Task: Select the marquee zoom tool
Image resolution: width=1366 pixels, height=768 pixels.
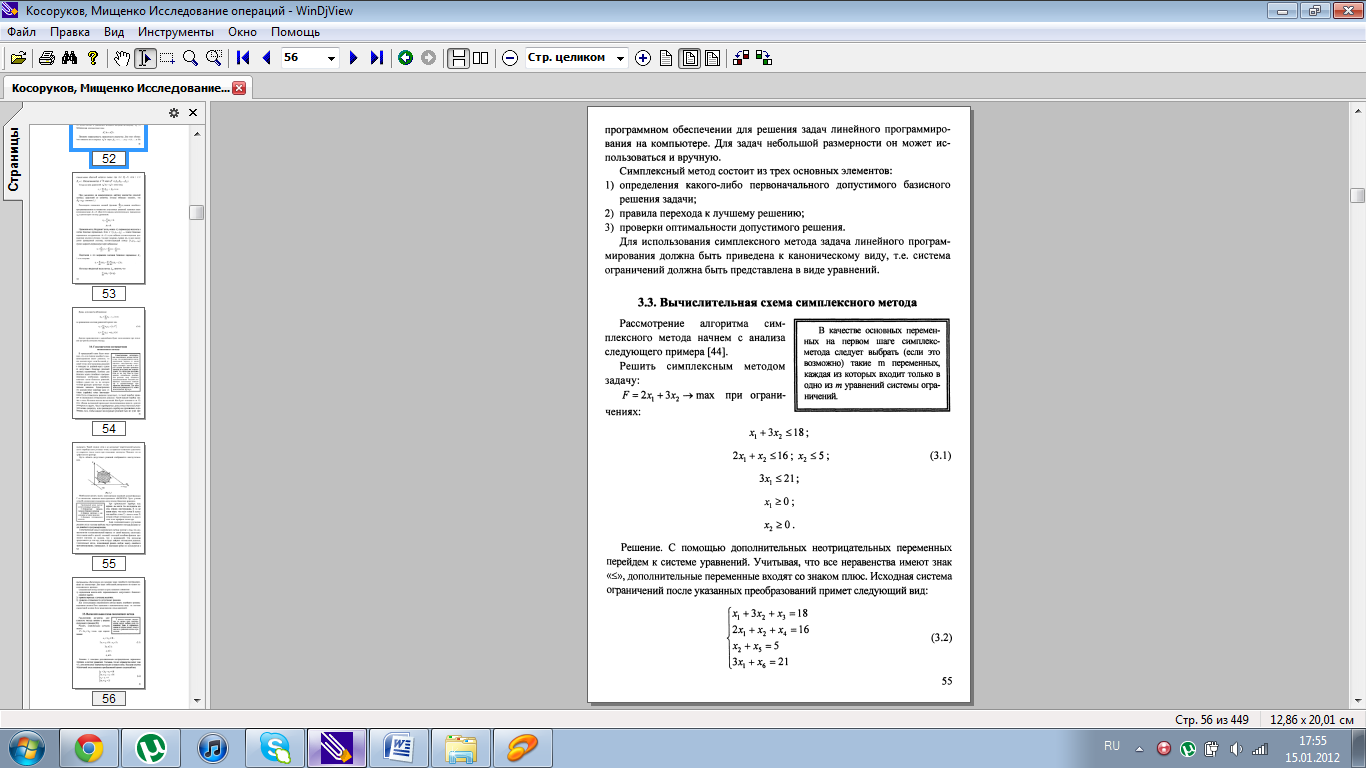Action: tap(212, 58)
